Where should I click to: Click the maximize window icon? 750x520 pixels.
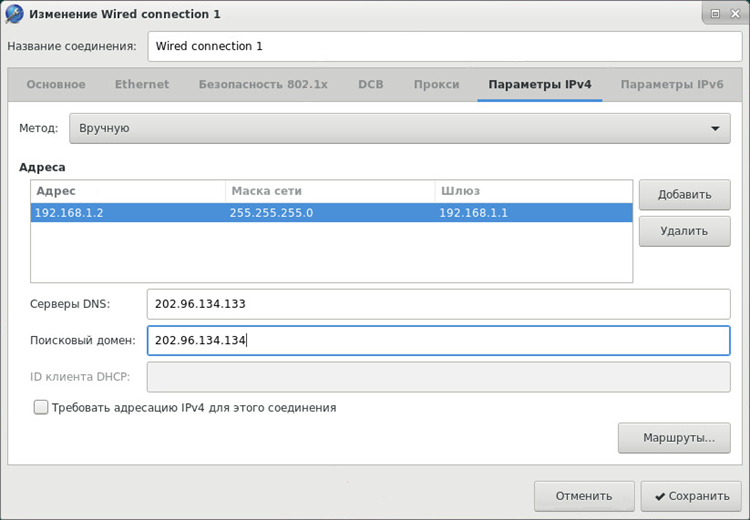(x=714, y=14)
